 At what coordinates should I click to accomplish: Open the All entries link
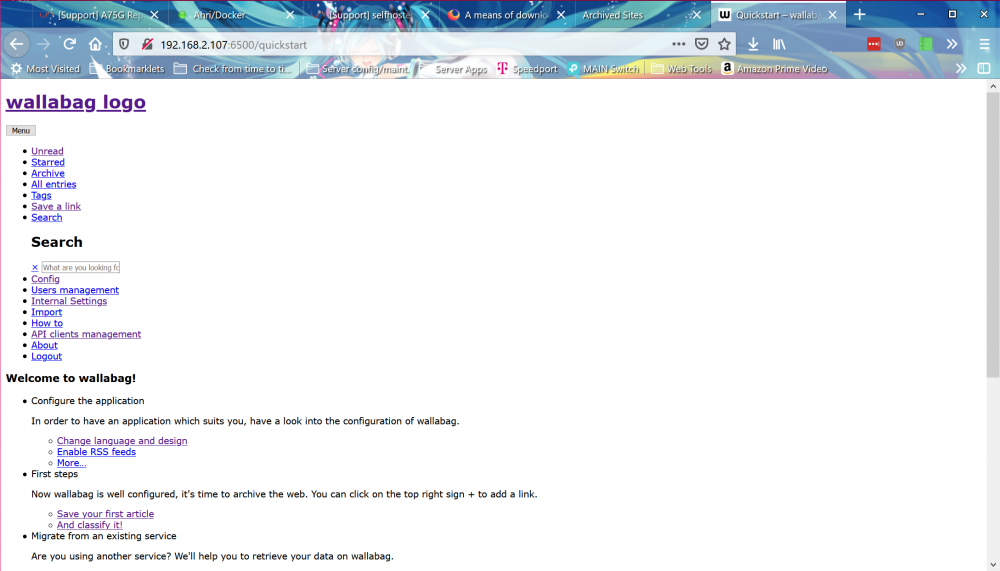pyautogui.click(x=54, y=184)
